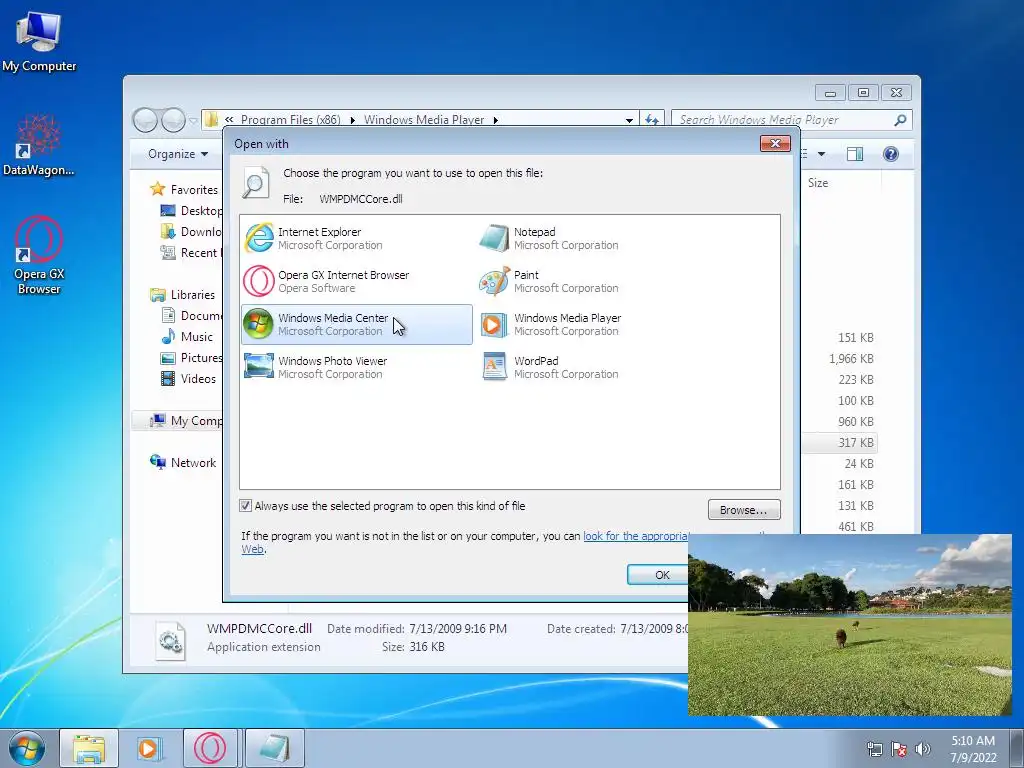Select the file row sized 1,966 KB
1024x768 pixels.
point(850,359)
